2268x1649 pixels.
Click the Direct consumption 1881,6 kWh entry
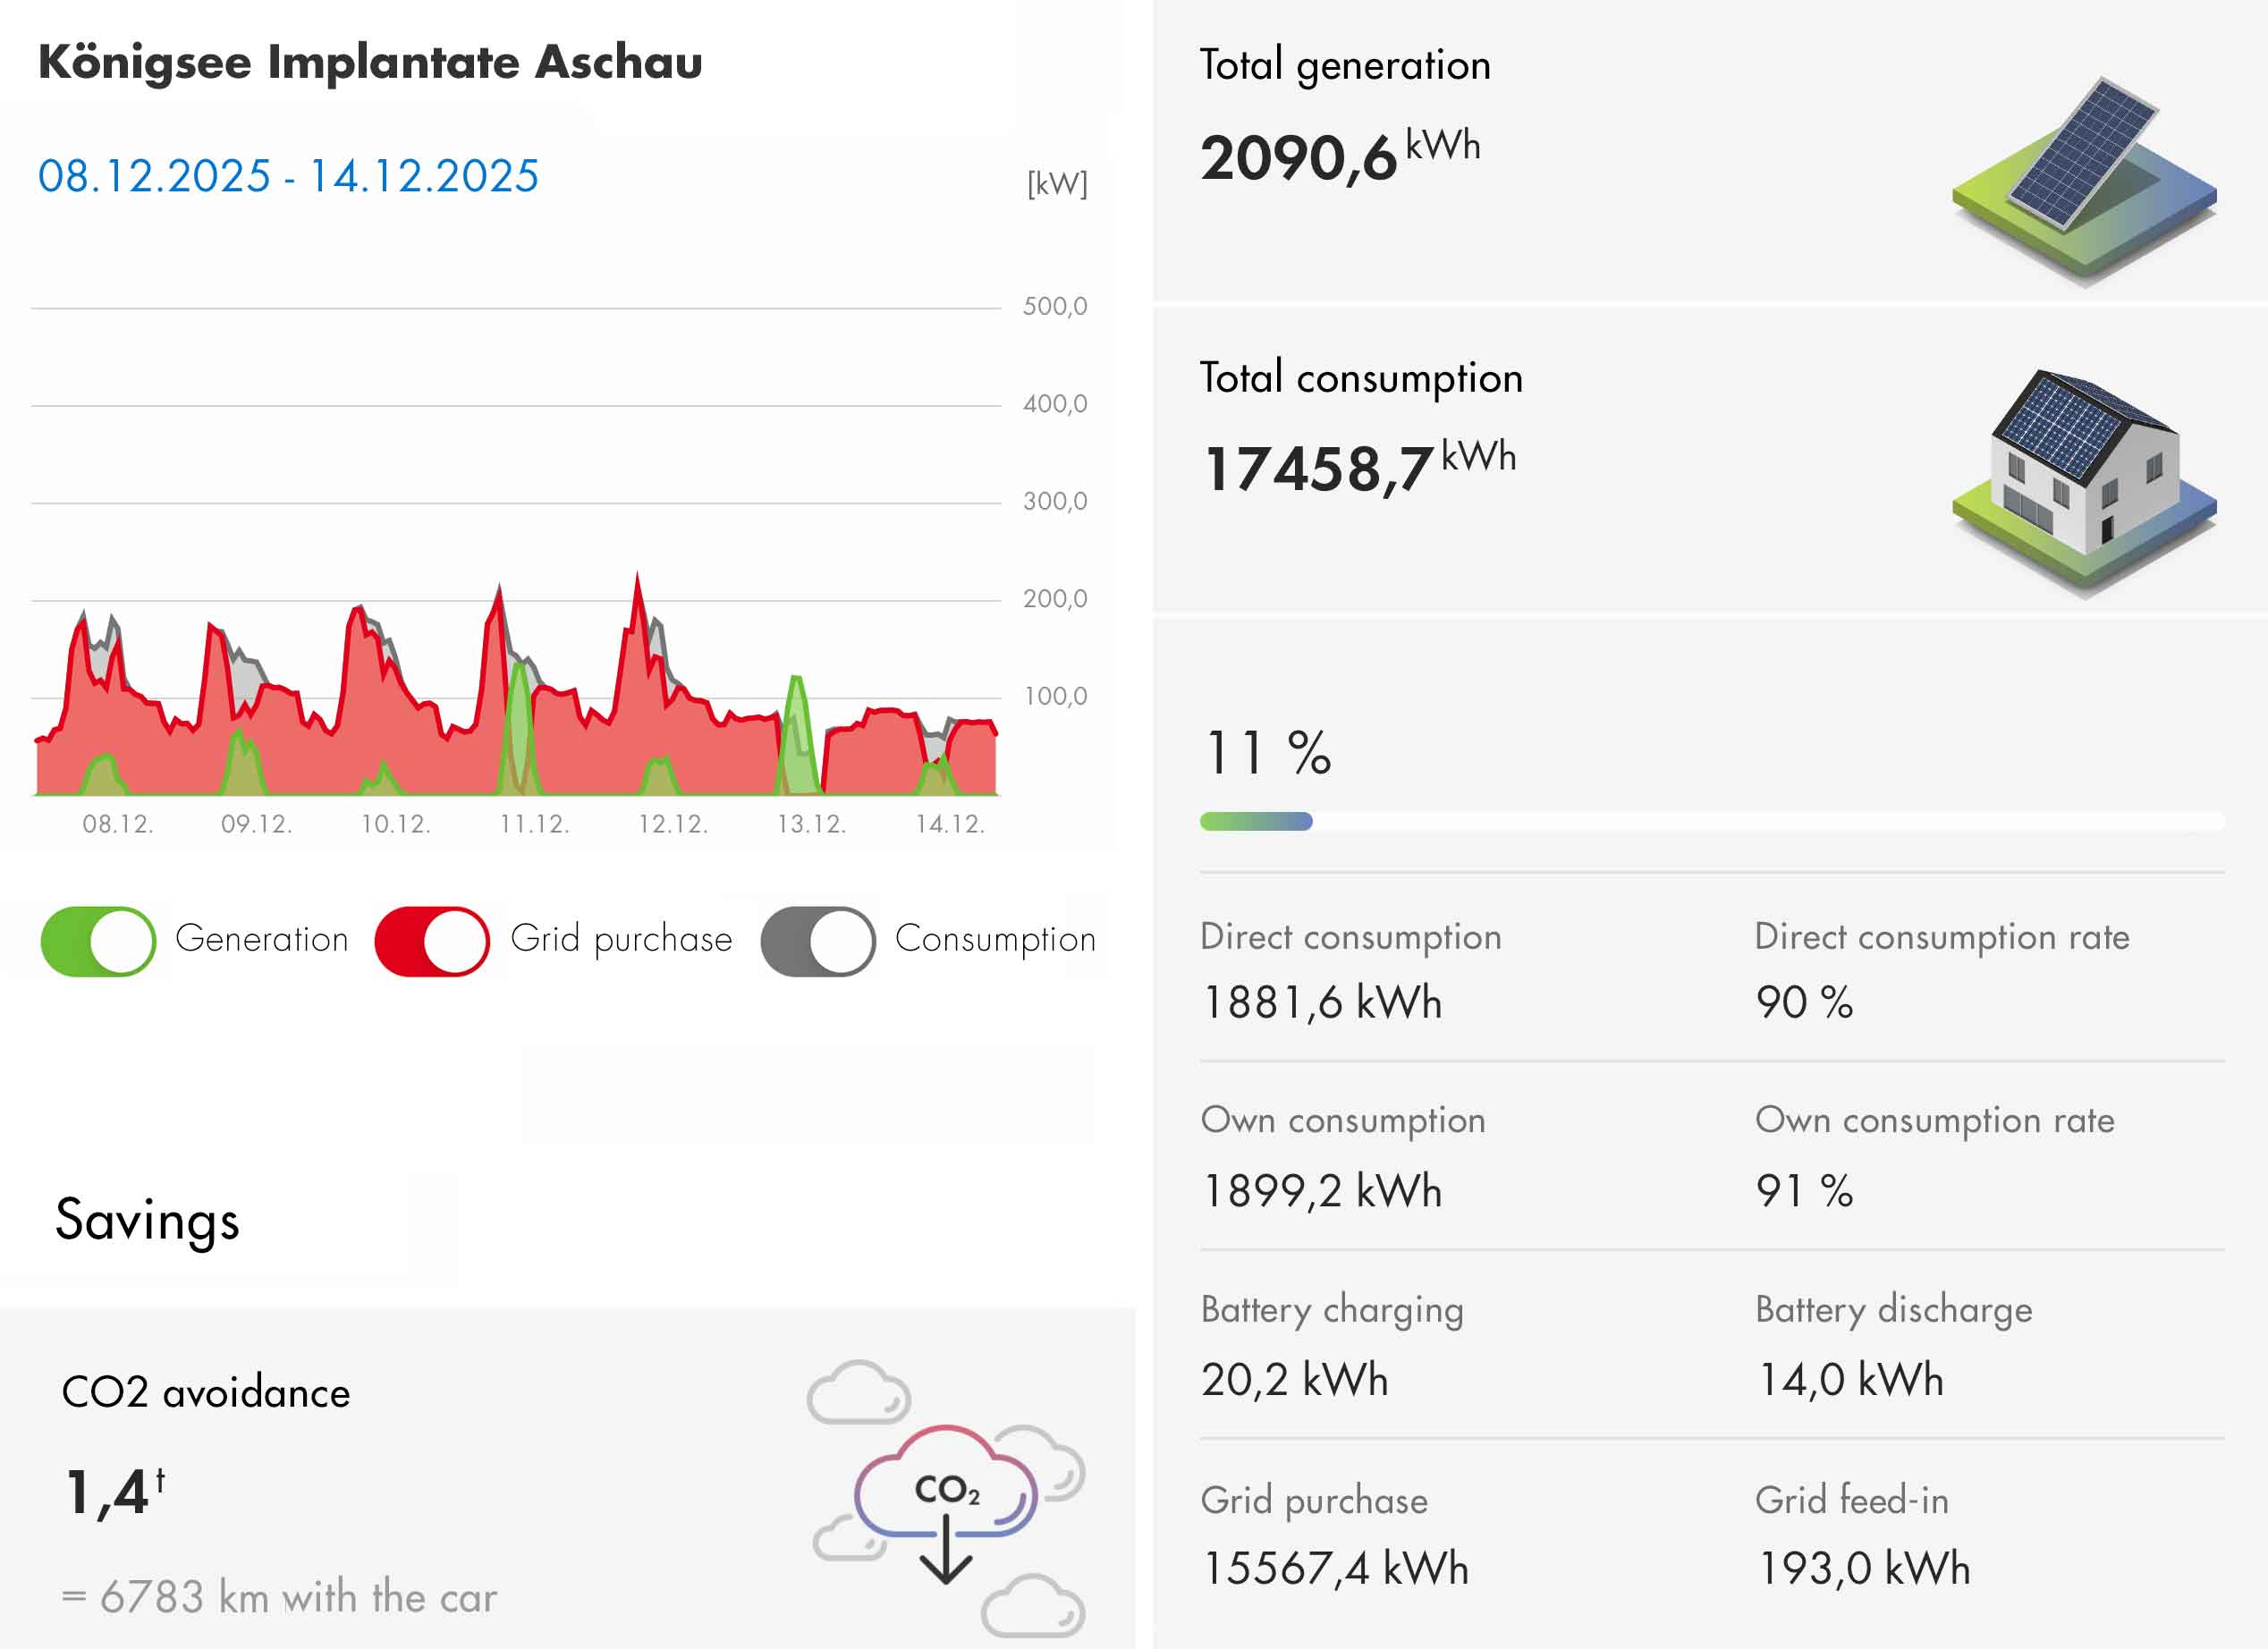pos(1322,1002)
